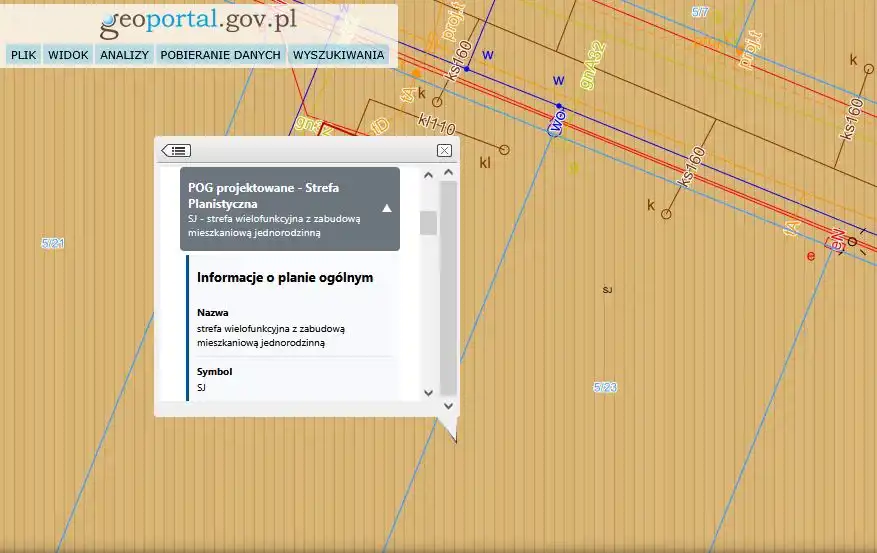Click parcel label 5/7 on the map
The width and height of the screenshot is (877, 553).
[700, 12]
